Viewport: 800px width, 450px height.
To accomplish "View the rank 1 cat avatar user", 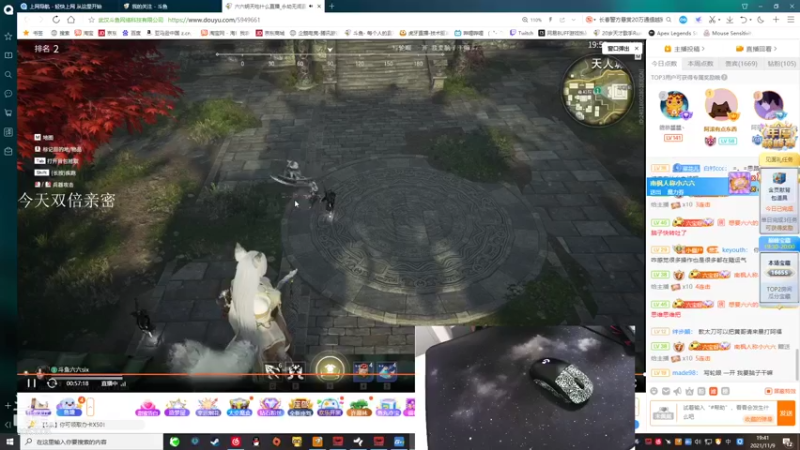I will click(x=720, y=106).
